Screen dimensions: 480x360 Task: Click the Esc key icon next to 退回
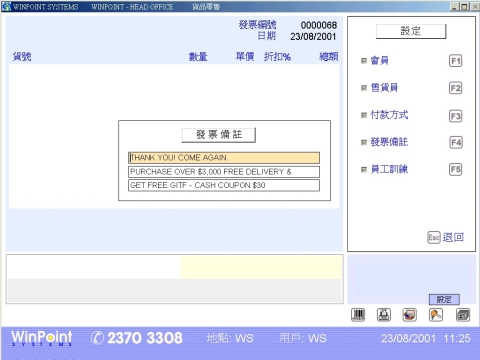click(434, 237)
